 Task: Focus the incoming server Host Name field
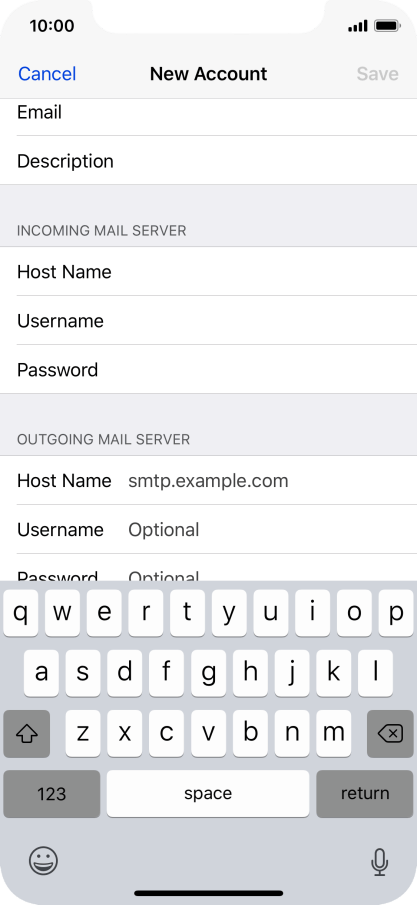208,272
